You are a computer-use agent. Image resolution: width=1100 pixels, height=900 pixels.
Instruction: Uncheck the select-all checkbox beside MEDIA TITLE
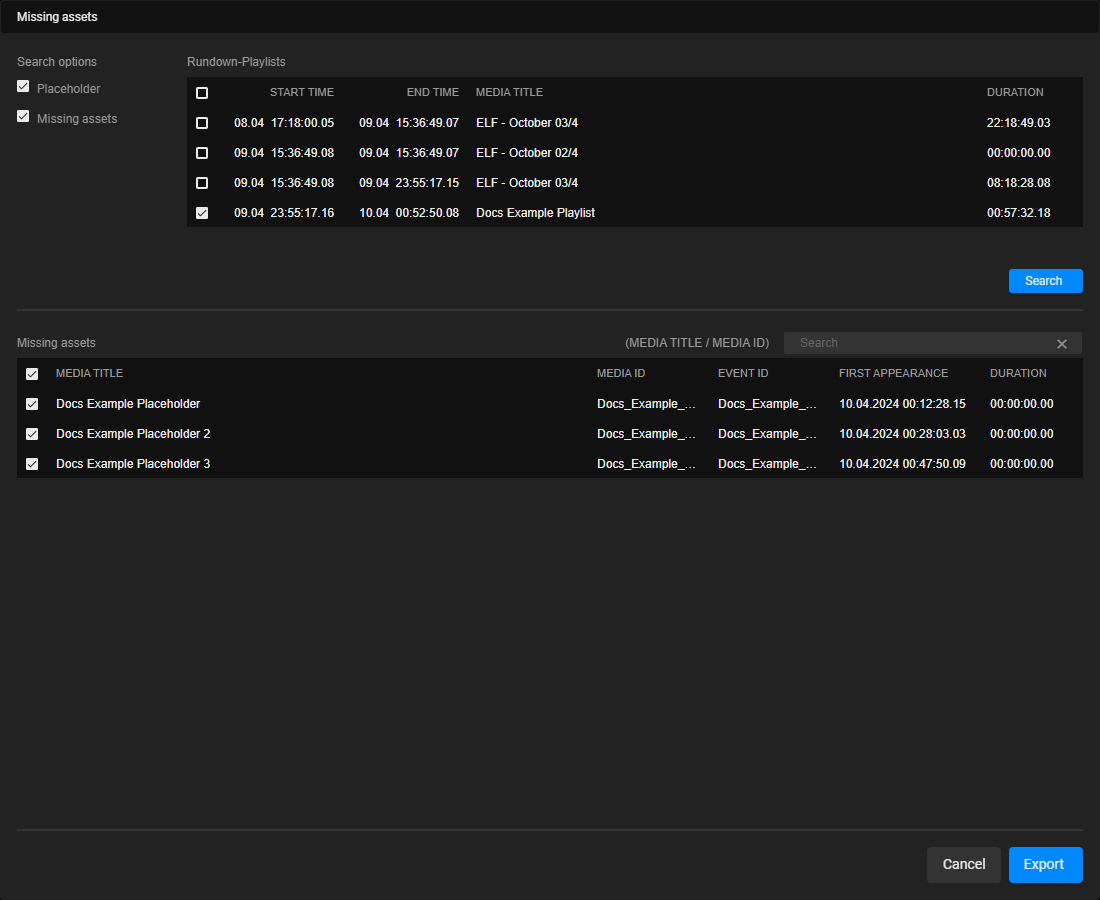click(x=31, y=373)
